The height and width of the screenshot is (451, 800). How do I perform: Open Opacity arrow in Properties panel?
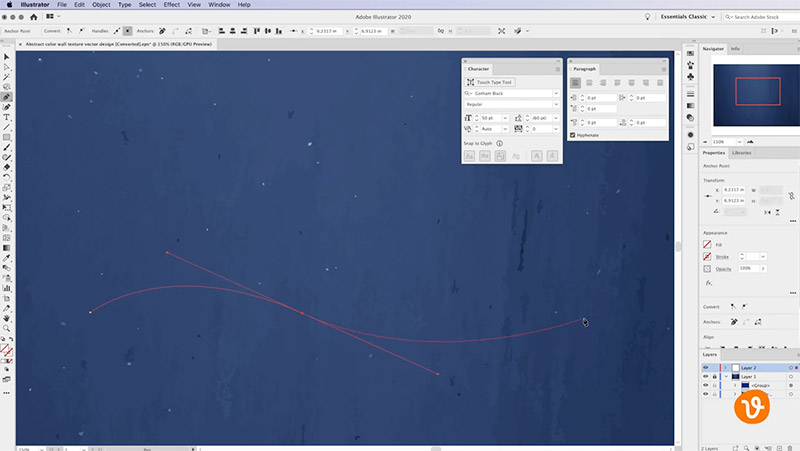763,268
